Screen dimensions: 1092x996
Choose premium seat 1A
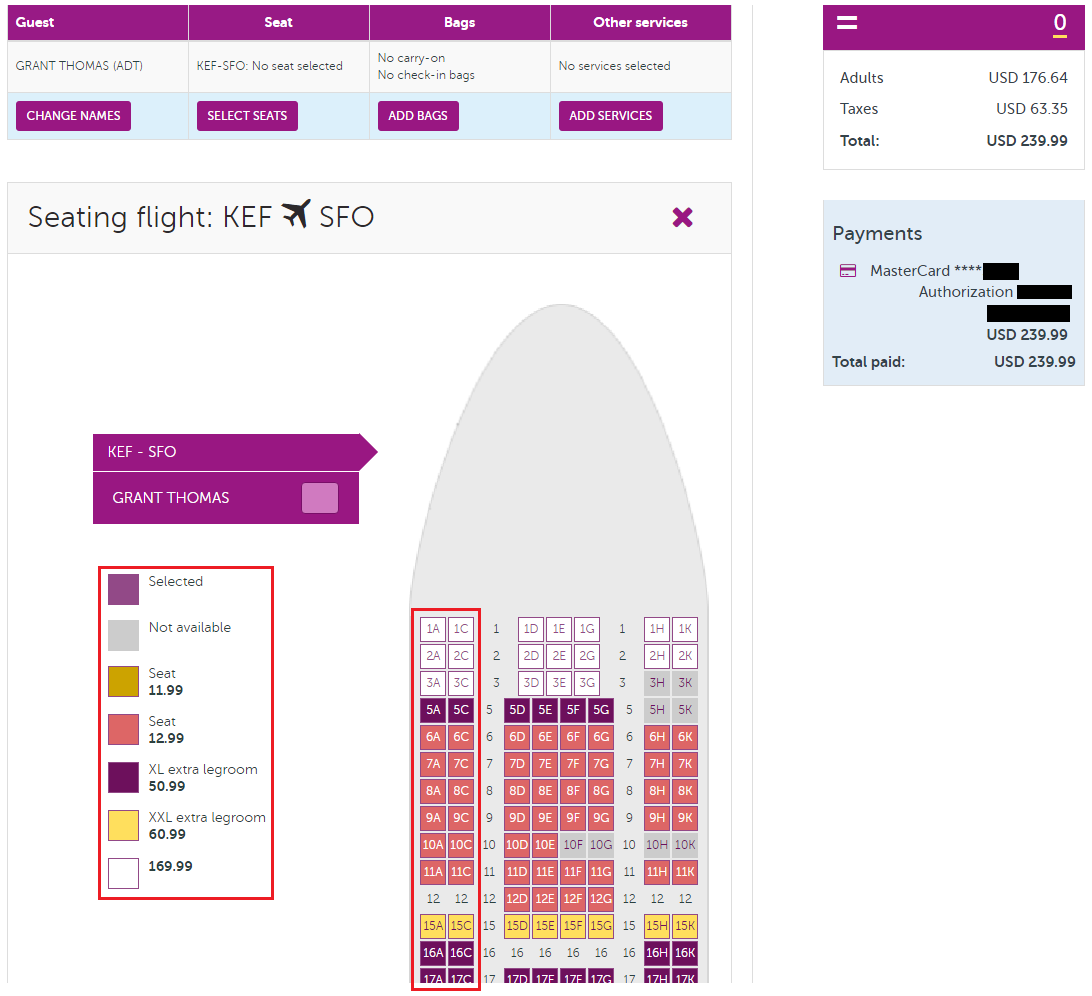click(x=433, y=630)
